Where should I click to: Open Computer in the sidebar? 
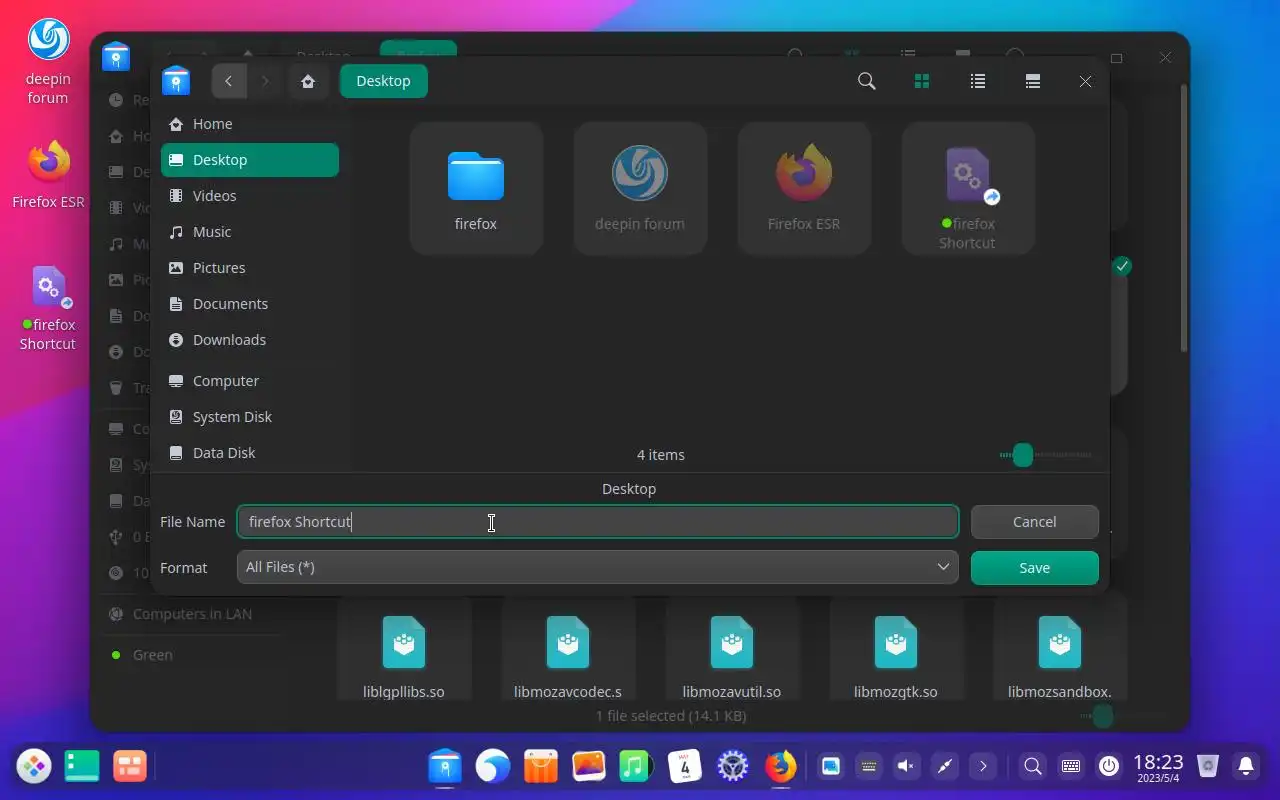pos(250,381)
